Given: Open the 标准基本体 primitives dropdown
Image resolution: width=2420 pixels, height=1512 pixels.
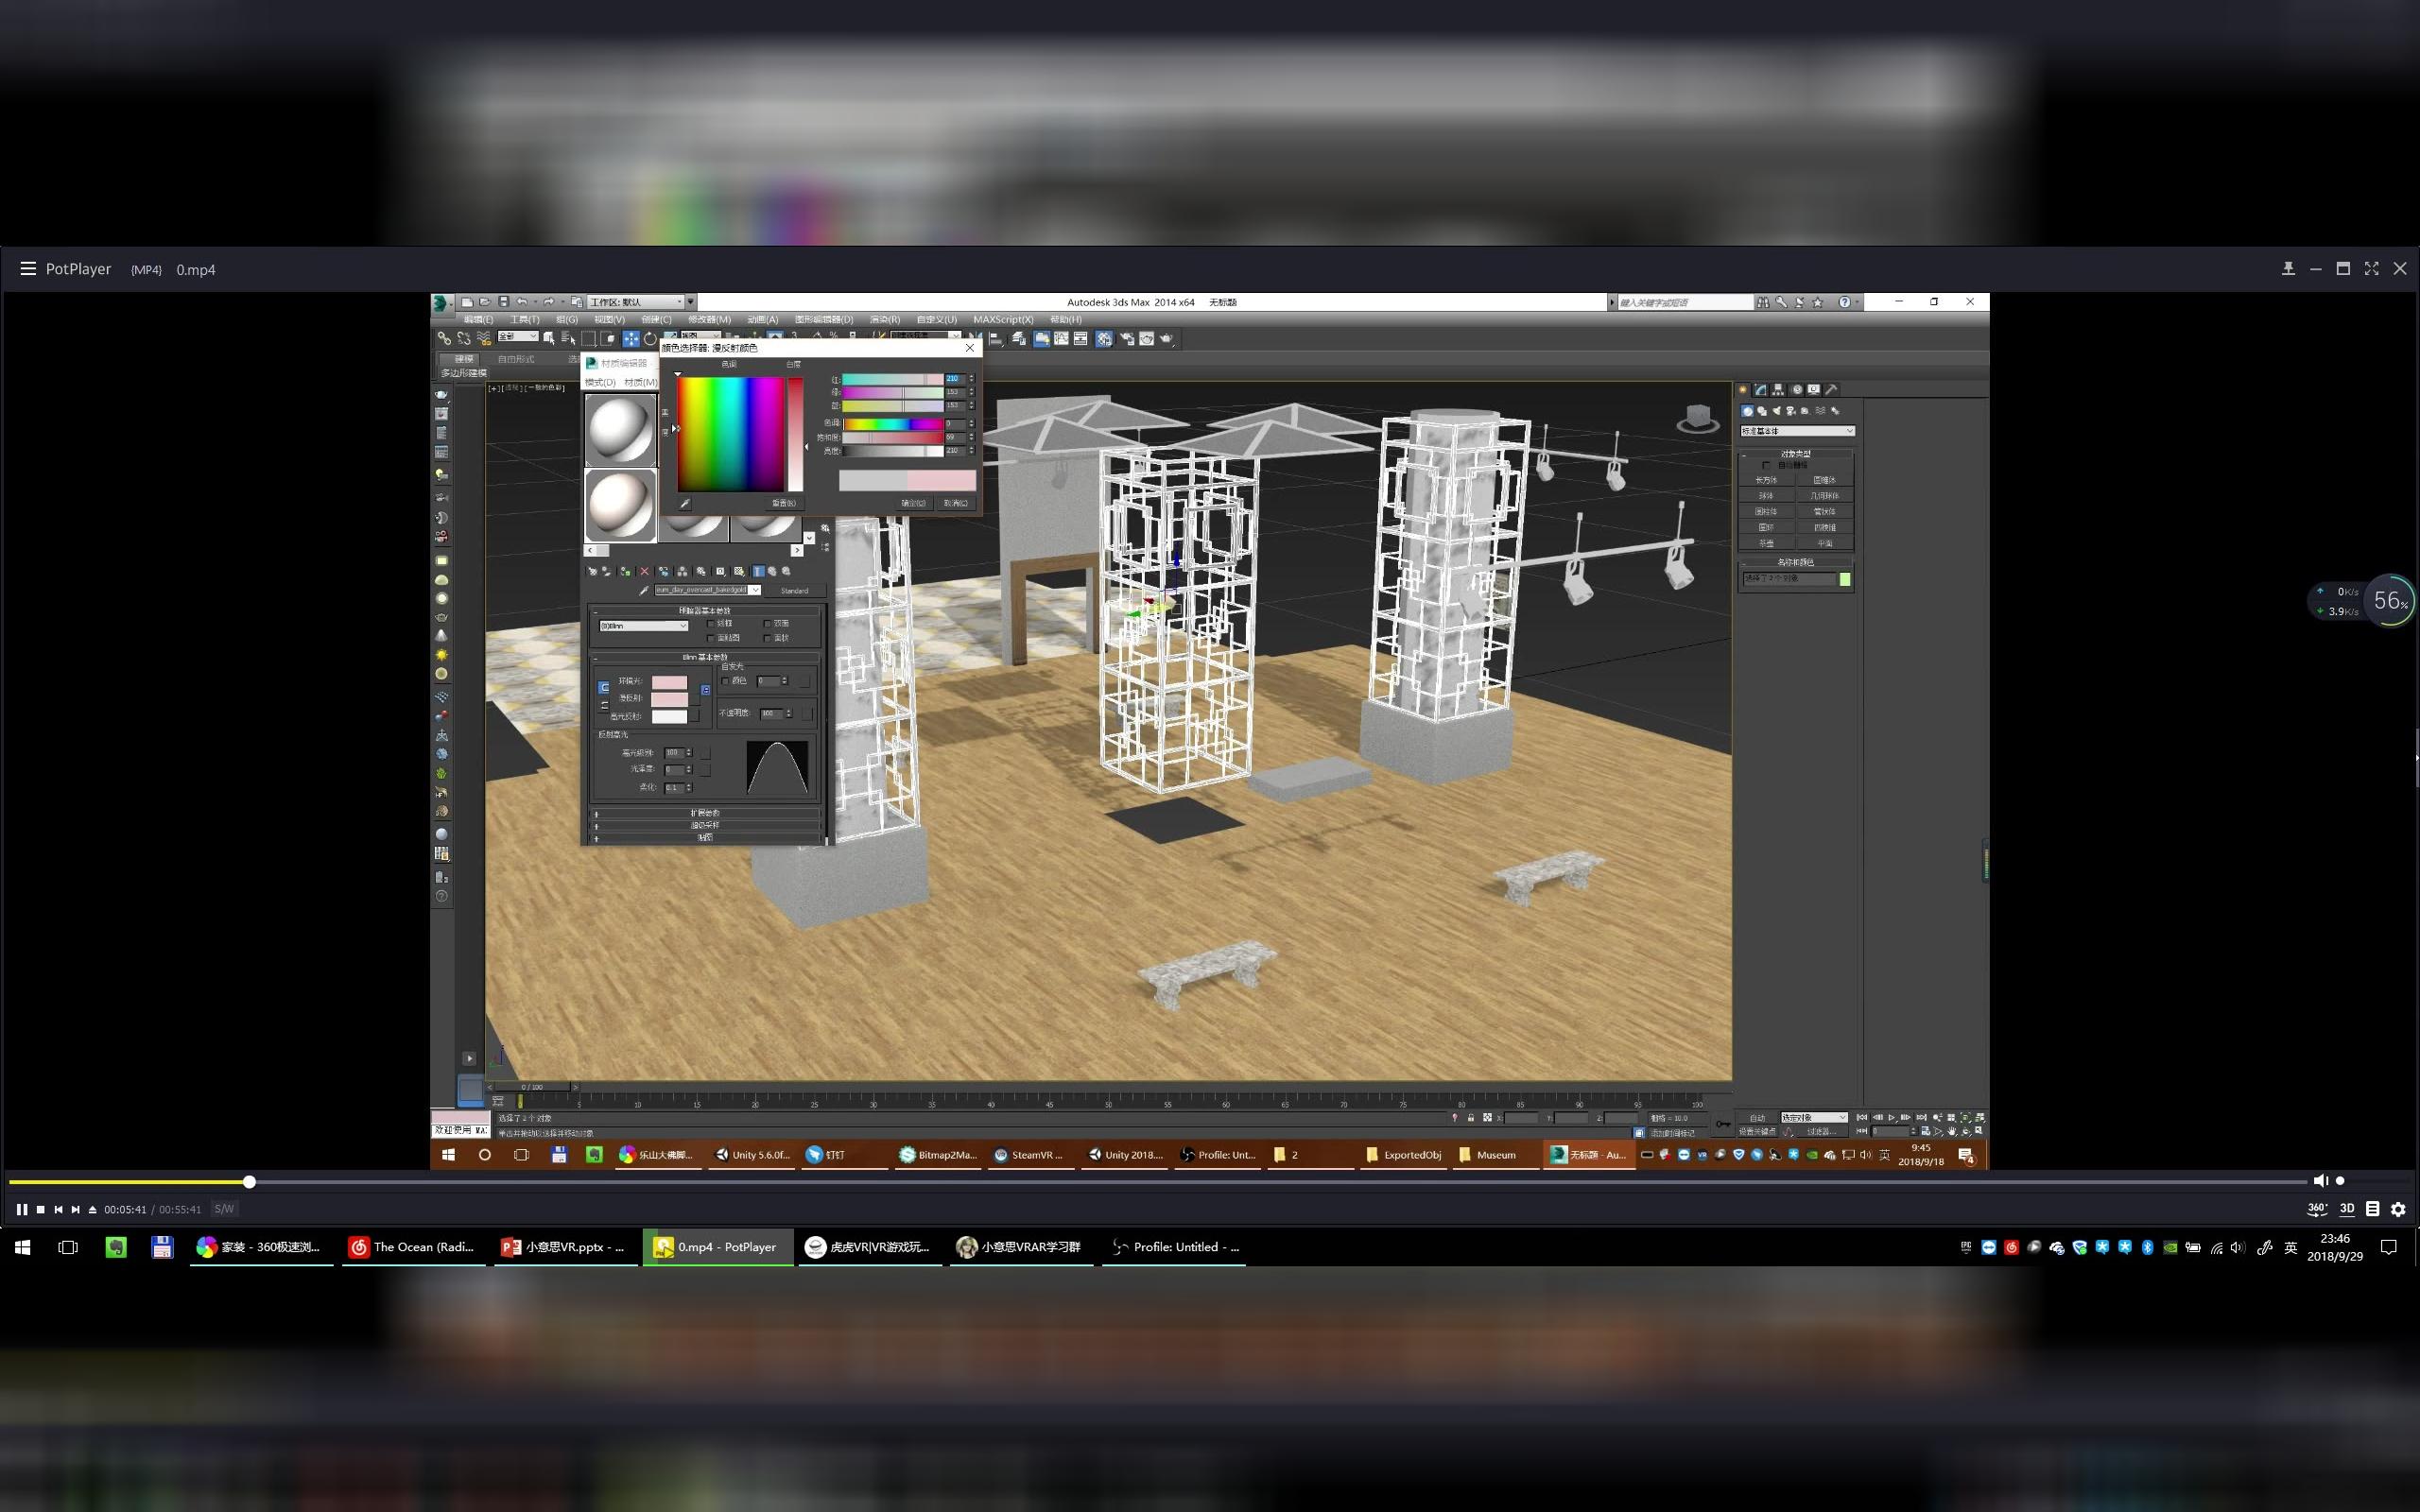Looking at the screenshot, I should click(x=1798, y=430).
